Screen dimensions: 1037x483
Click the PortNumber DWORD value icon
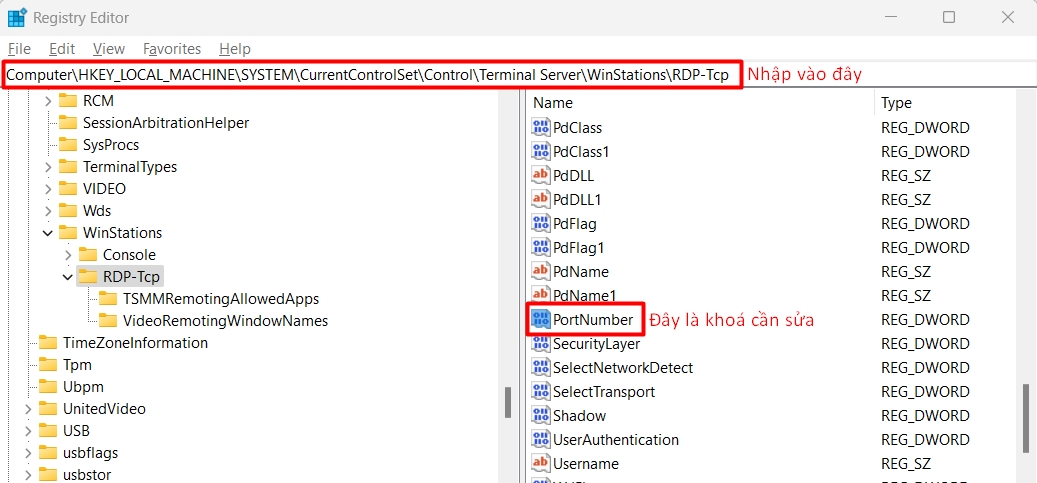[x=541, y=320]
